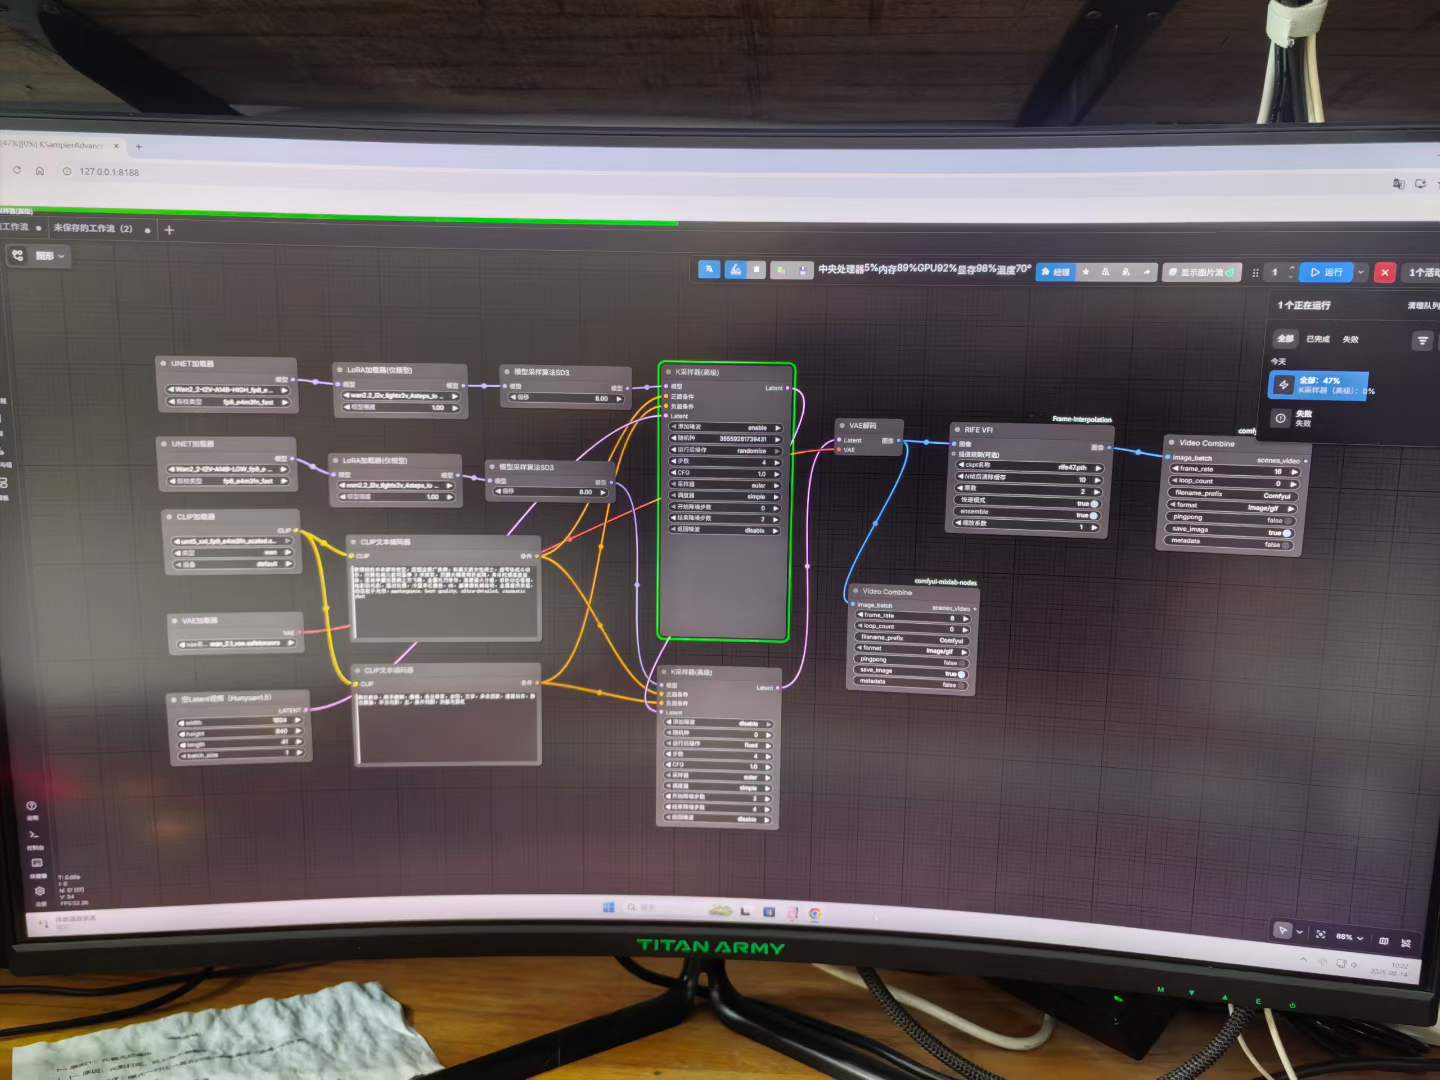Open the queue filter options icon
The width and height of the screenshot is (1440, 1080).
(x=1423, y=341)
